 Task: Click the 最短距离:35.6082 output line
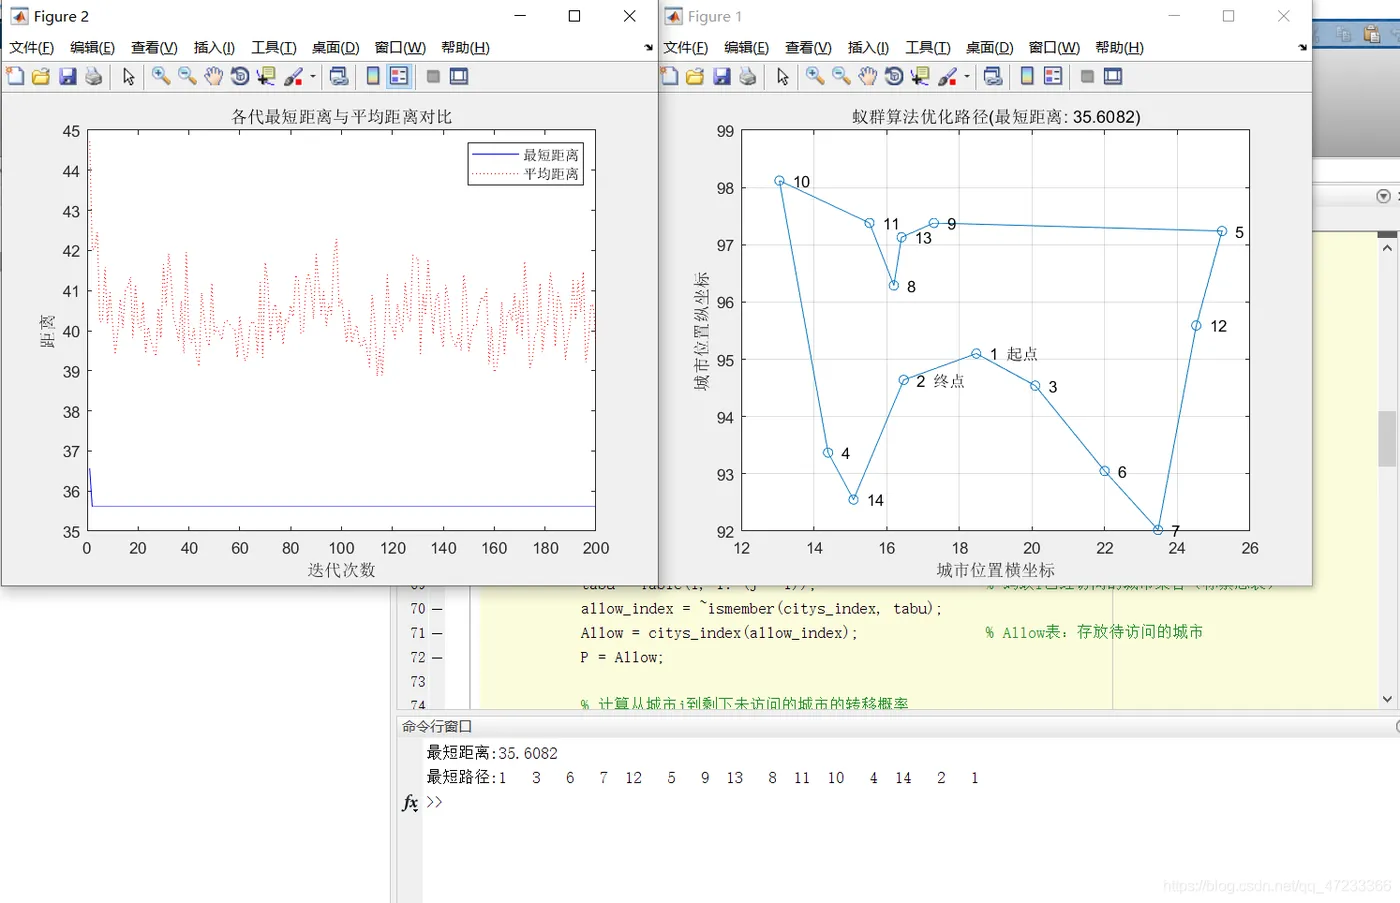pos(492,753)
